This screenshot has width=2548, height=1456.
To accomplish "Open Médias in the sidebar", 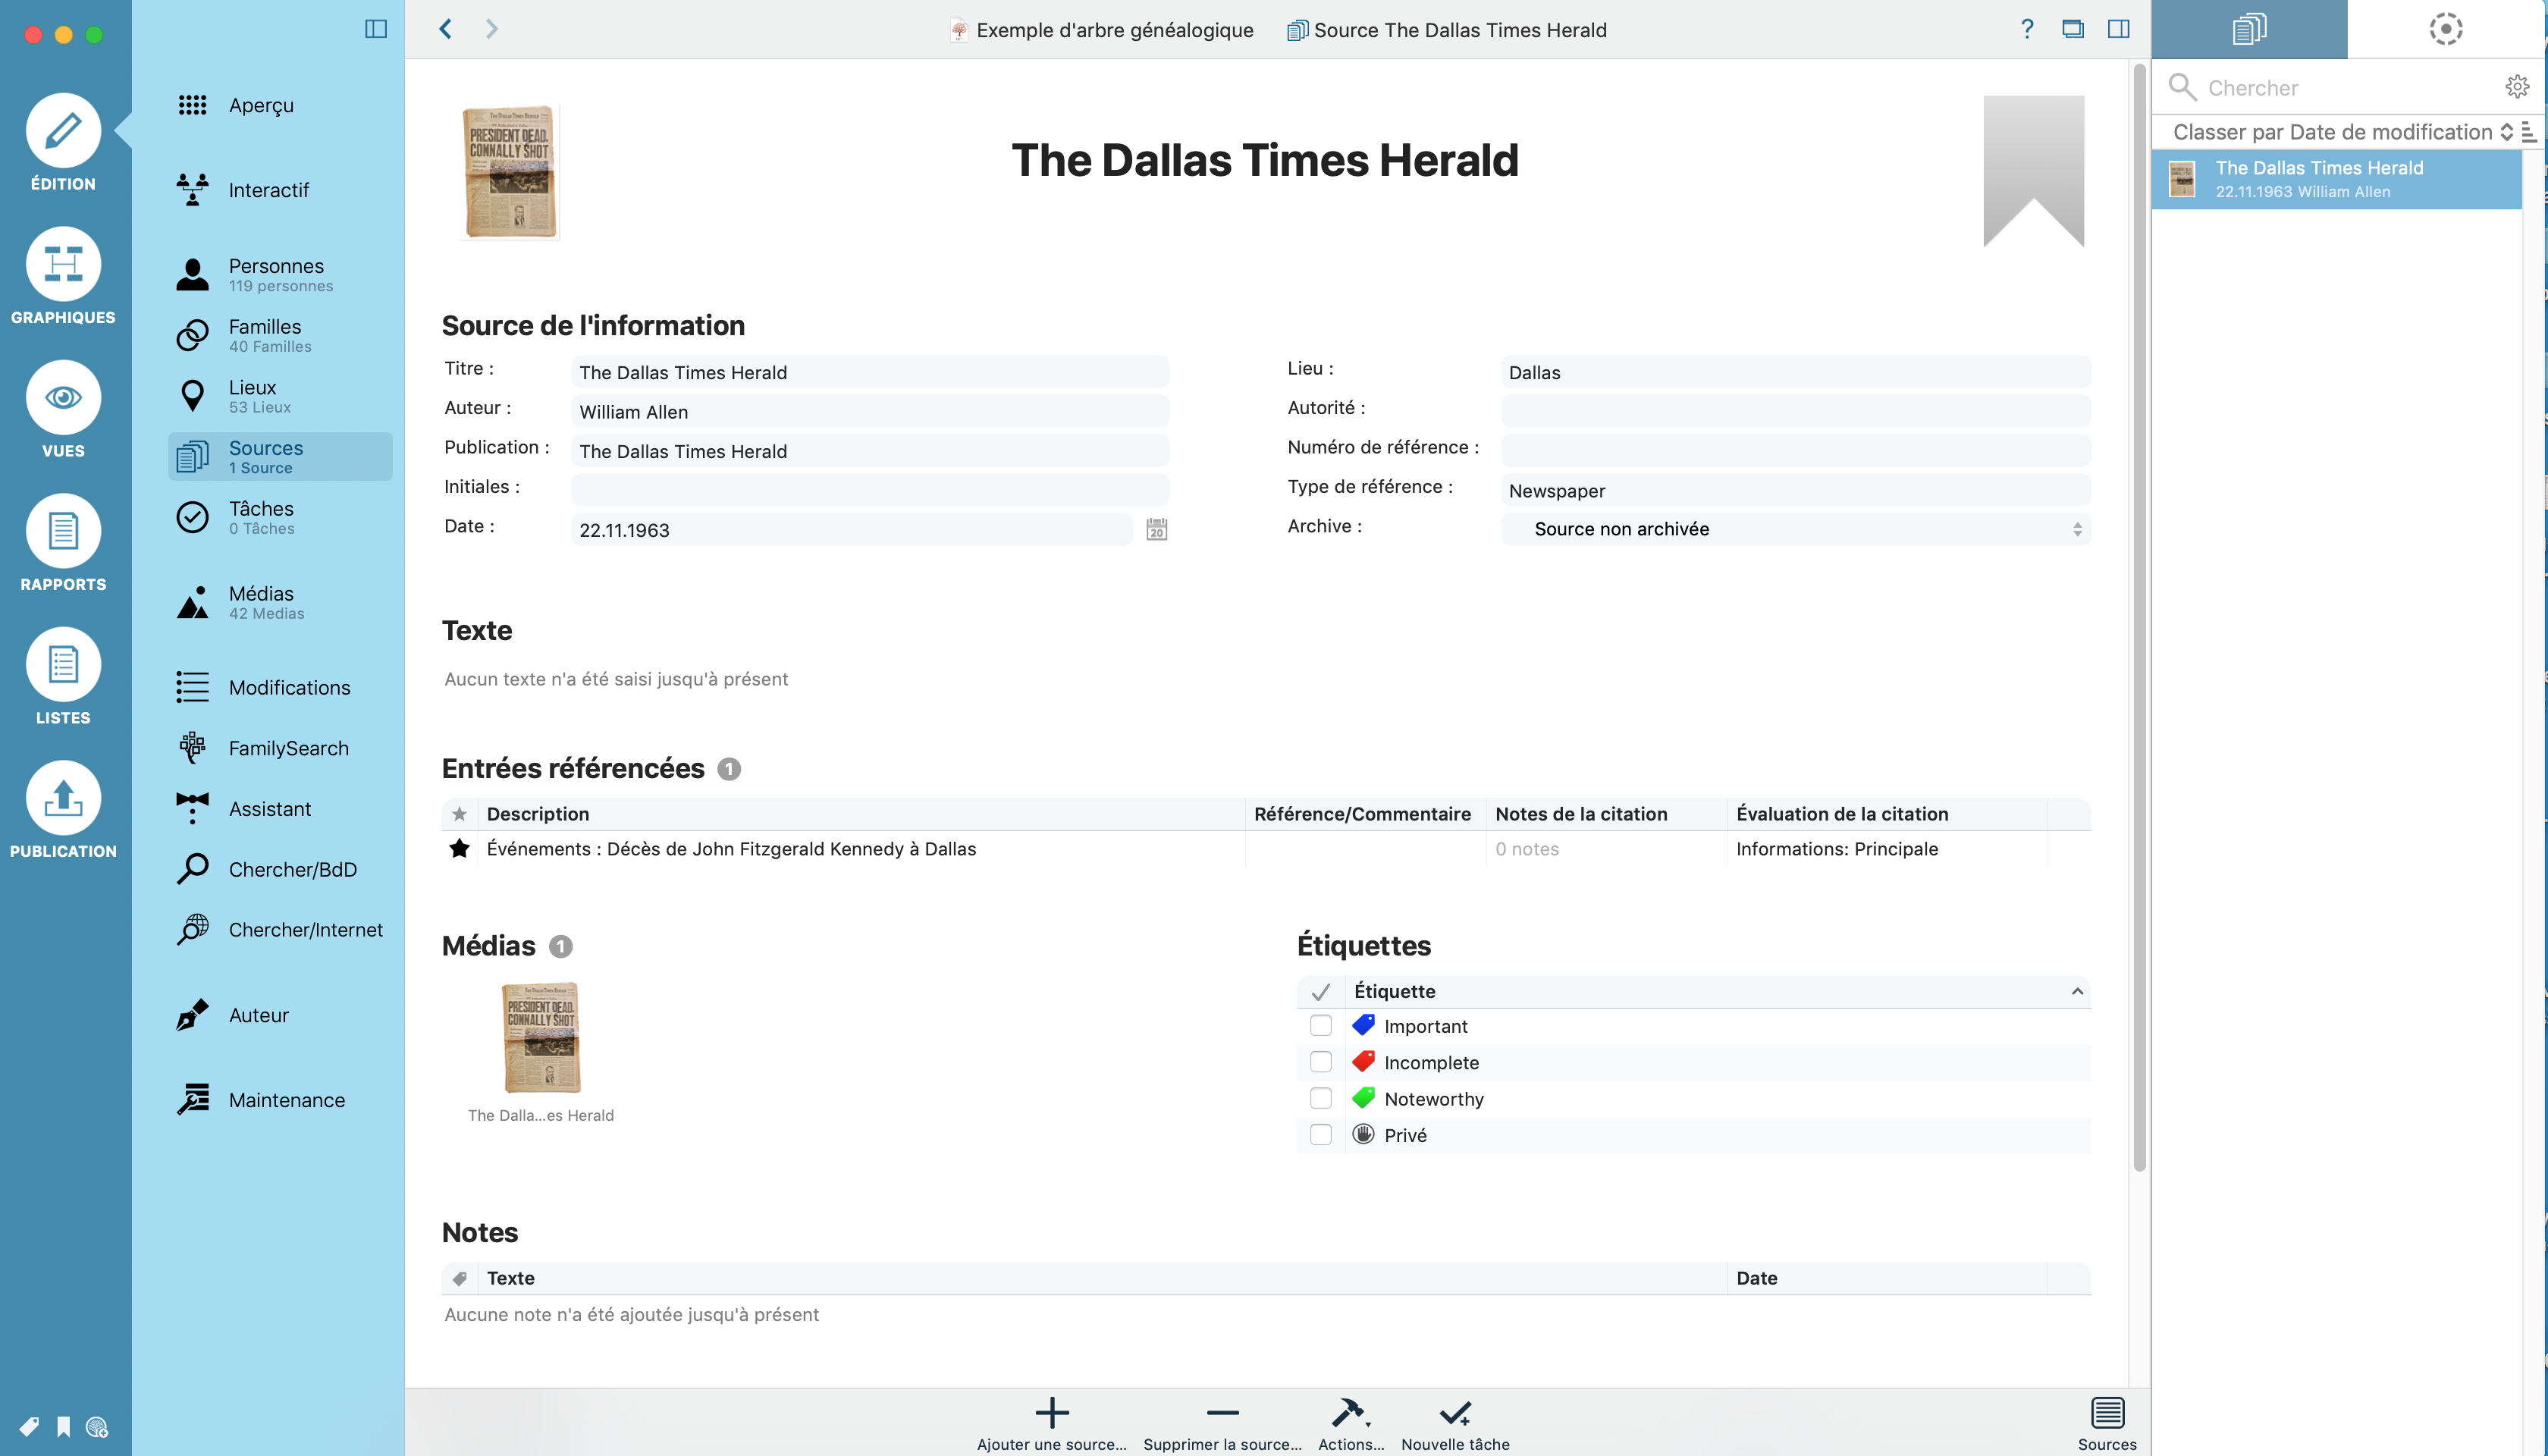I will click(x=280, y=602).
